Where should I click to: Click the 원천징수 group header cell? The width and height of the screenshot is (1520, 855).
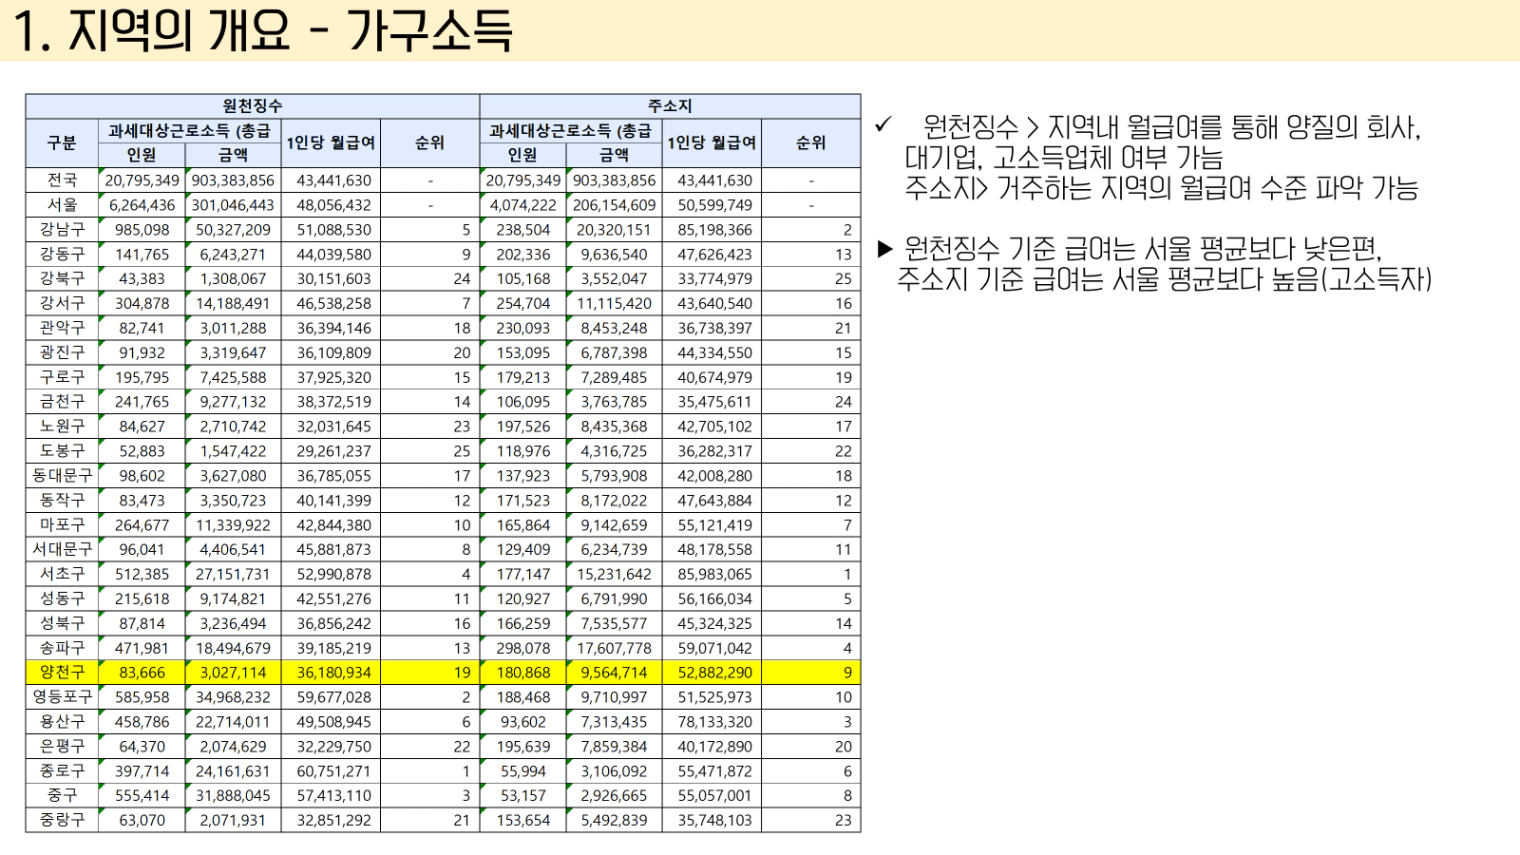252,106
